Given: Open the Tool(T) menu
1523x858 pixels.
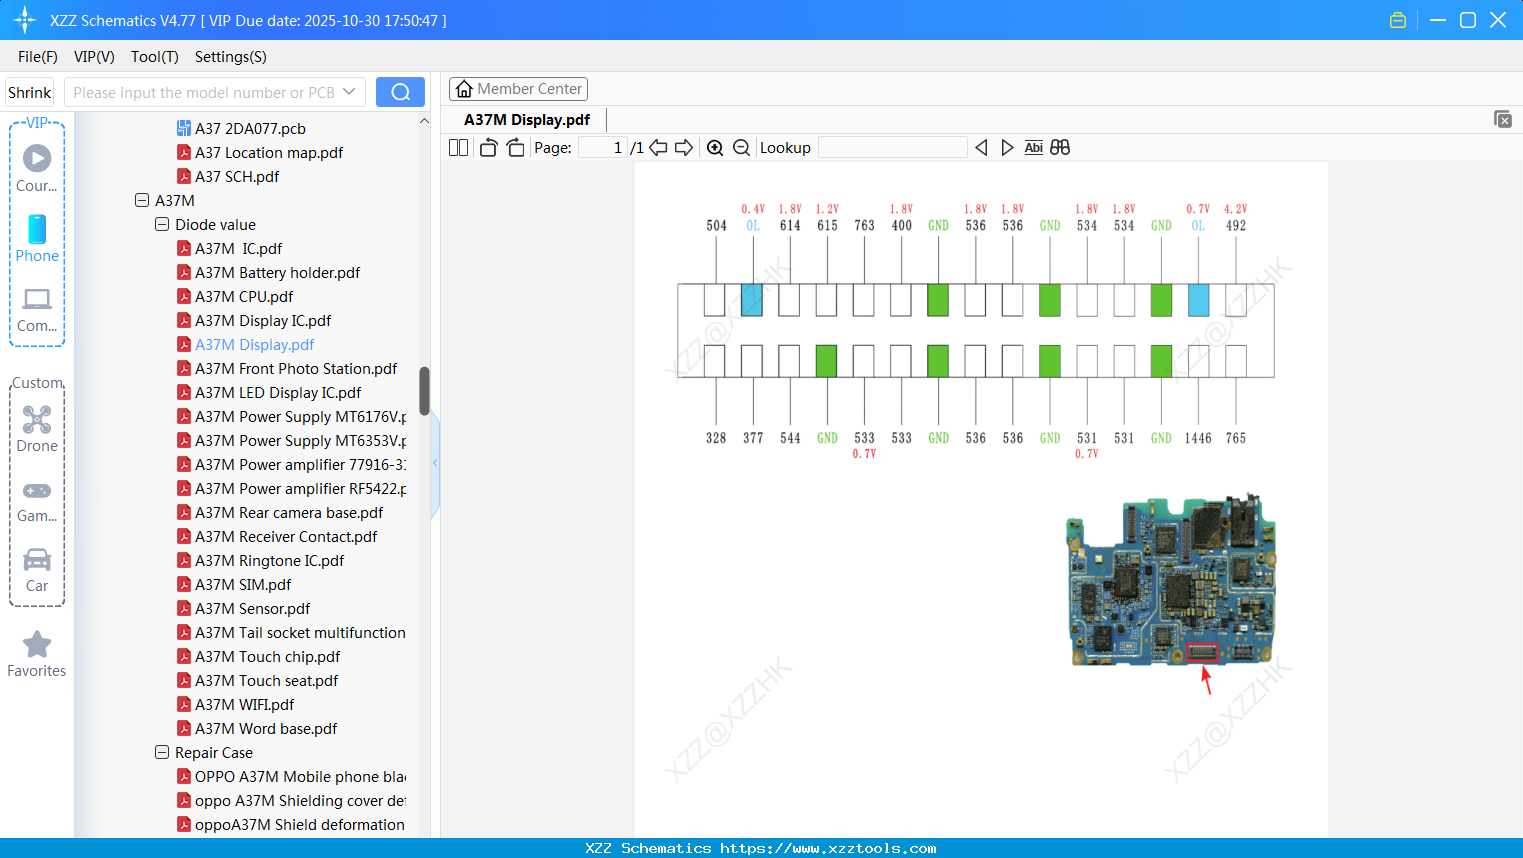Looking at the screenshot, I should click(155, 56).
